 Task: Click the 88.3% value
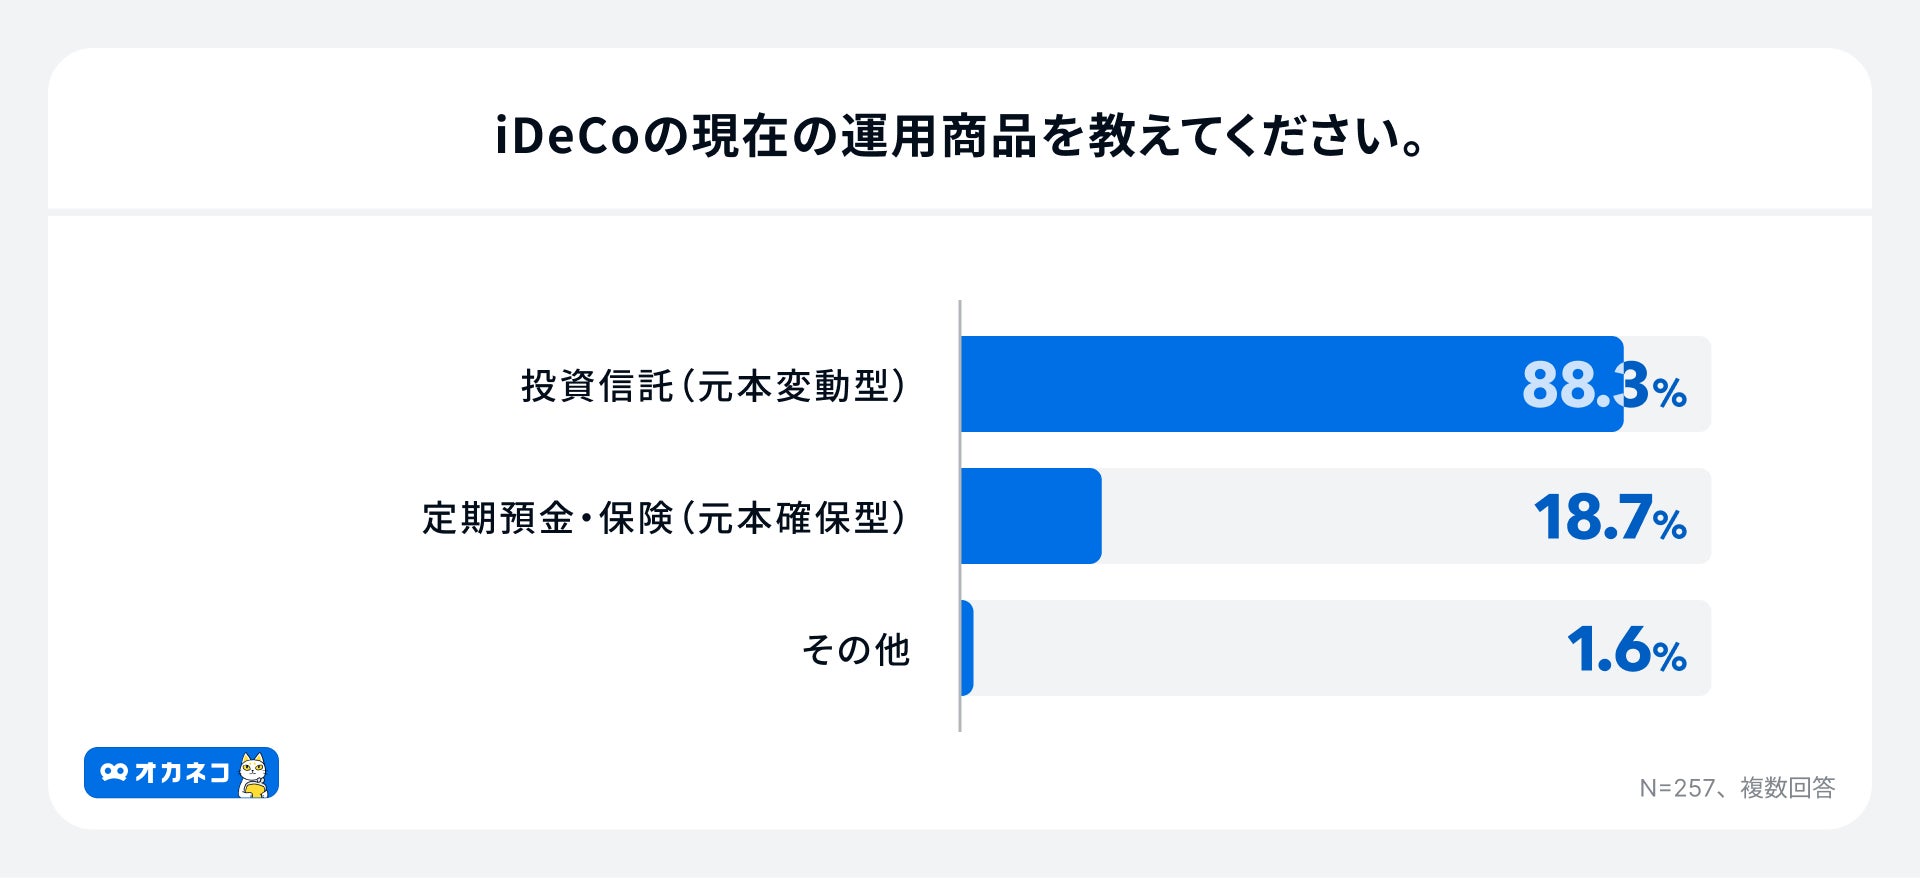click(1603, 385)
